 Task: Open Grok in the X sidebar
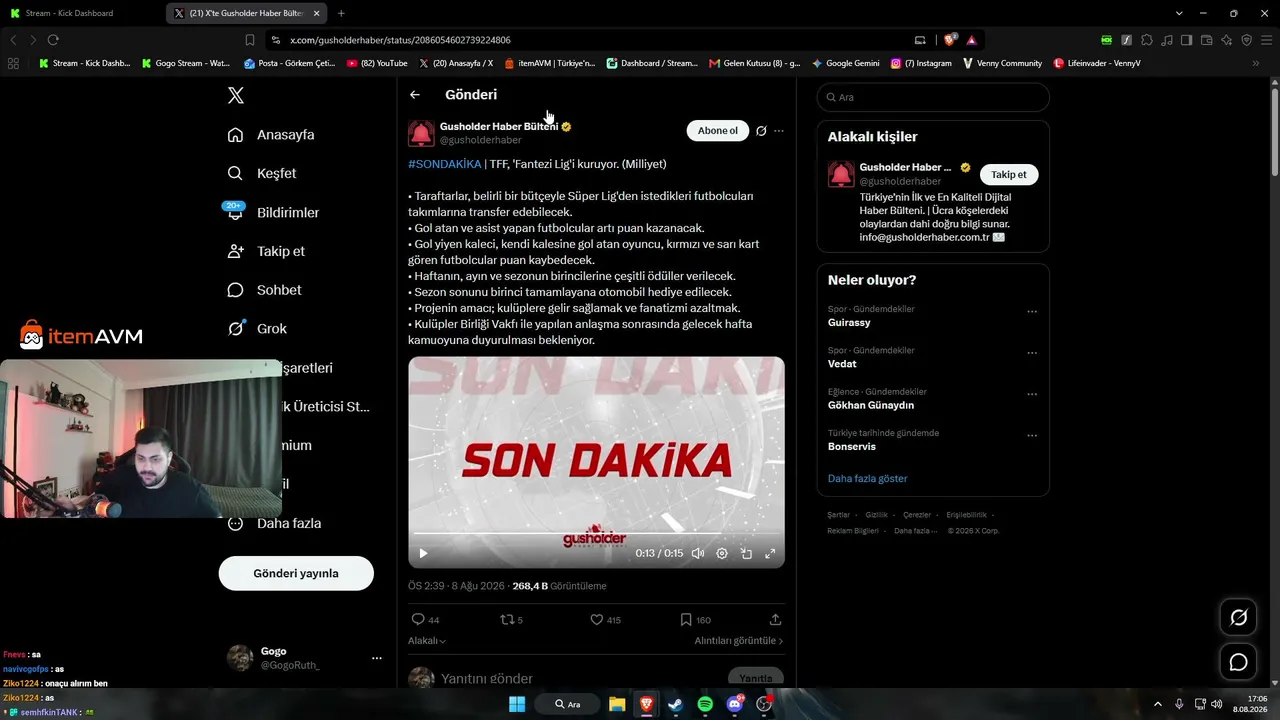[x=257, y=328]
